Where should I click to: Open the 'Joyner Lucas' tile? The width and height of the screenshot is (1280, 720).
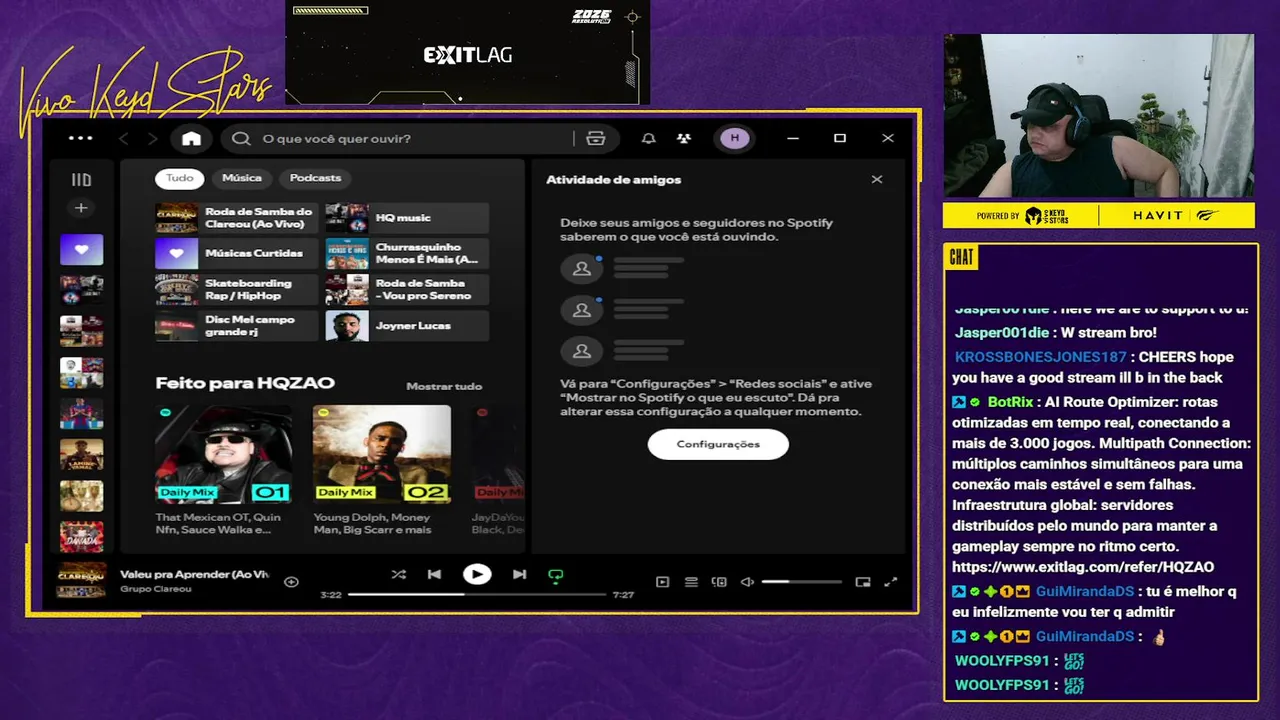pos(407,326)
